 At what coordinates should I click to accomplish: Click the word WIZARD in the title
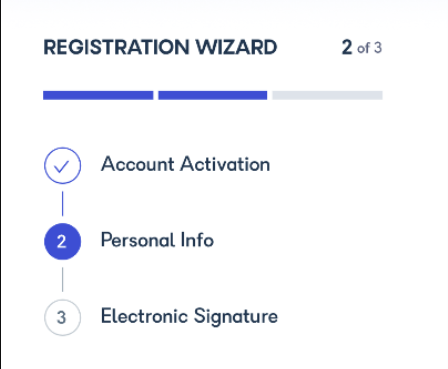point(236,47)
